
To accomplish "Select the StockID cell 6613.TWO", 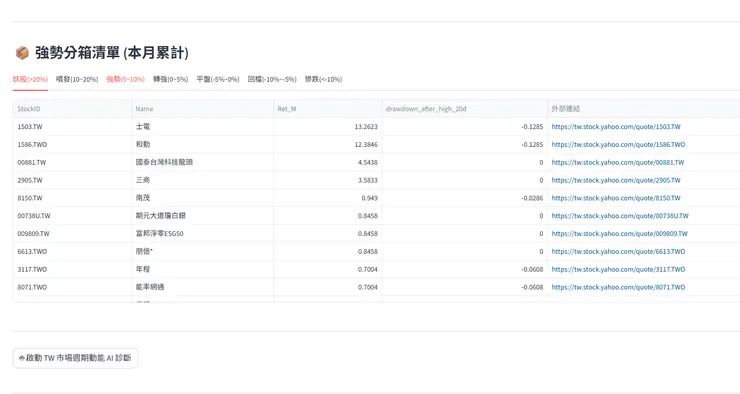I will (72, 251).
